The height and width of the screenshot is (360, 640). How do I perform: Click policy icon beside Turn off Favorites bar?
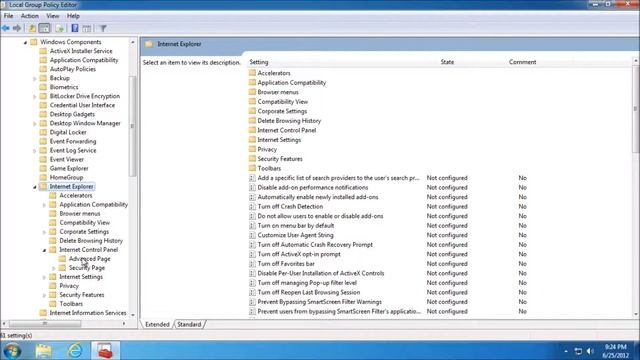click(252, 264)
